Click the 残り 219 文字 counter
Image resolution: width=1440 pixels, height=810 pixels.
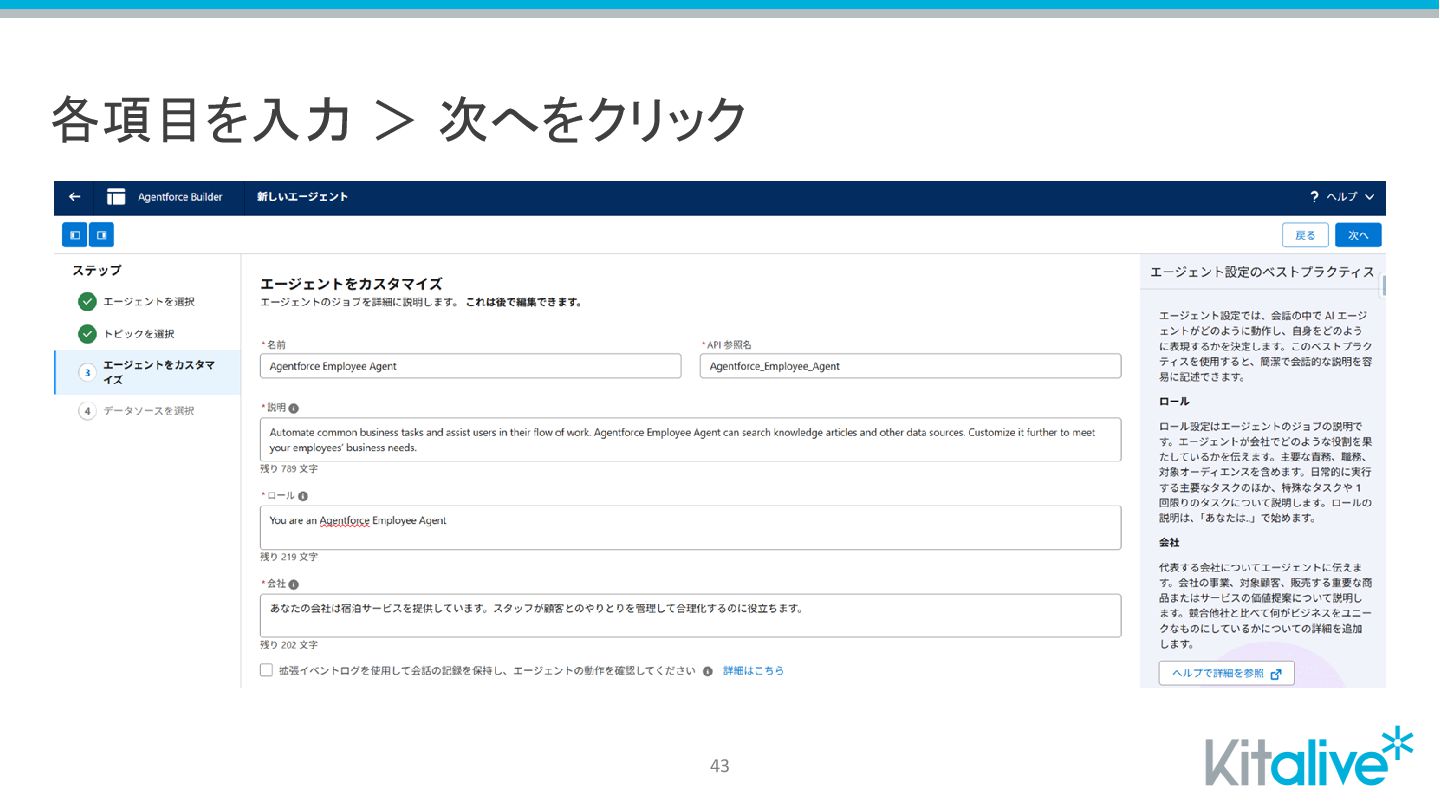tap(289, 557)
